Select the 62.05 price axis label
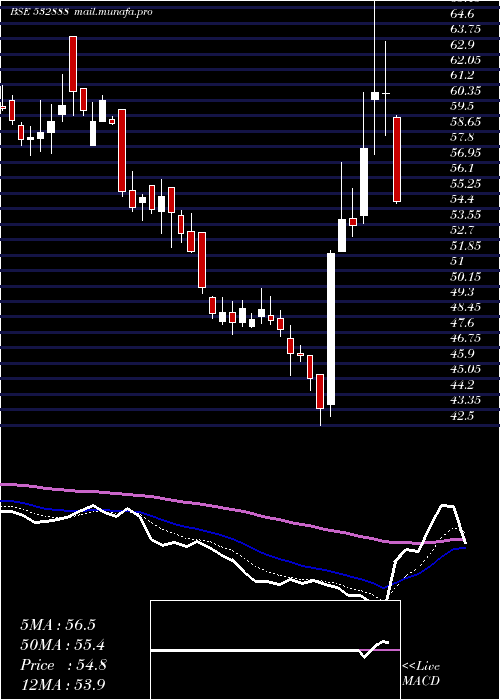Image resolution: width=500 pixels, height=700 pixels. [466, 60]
